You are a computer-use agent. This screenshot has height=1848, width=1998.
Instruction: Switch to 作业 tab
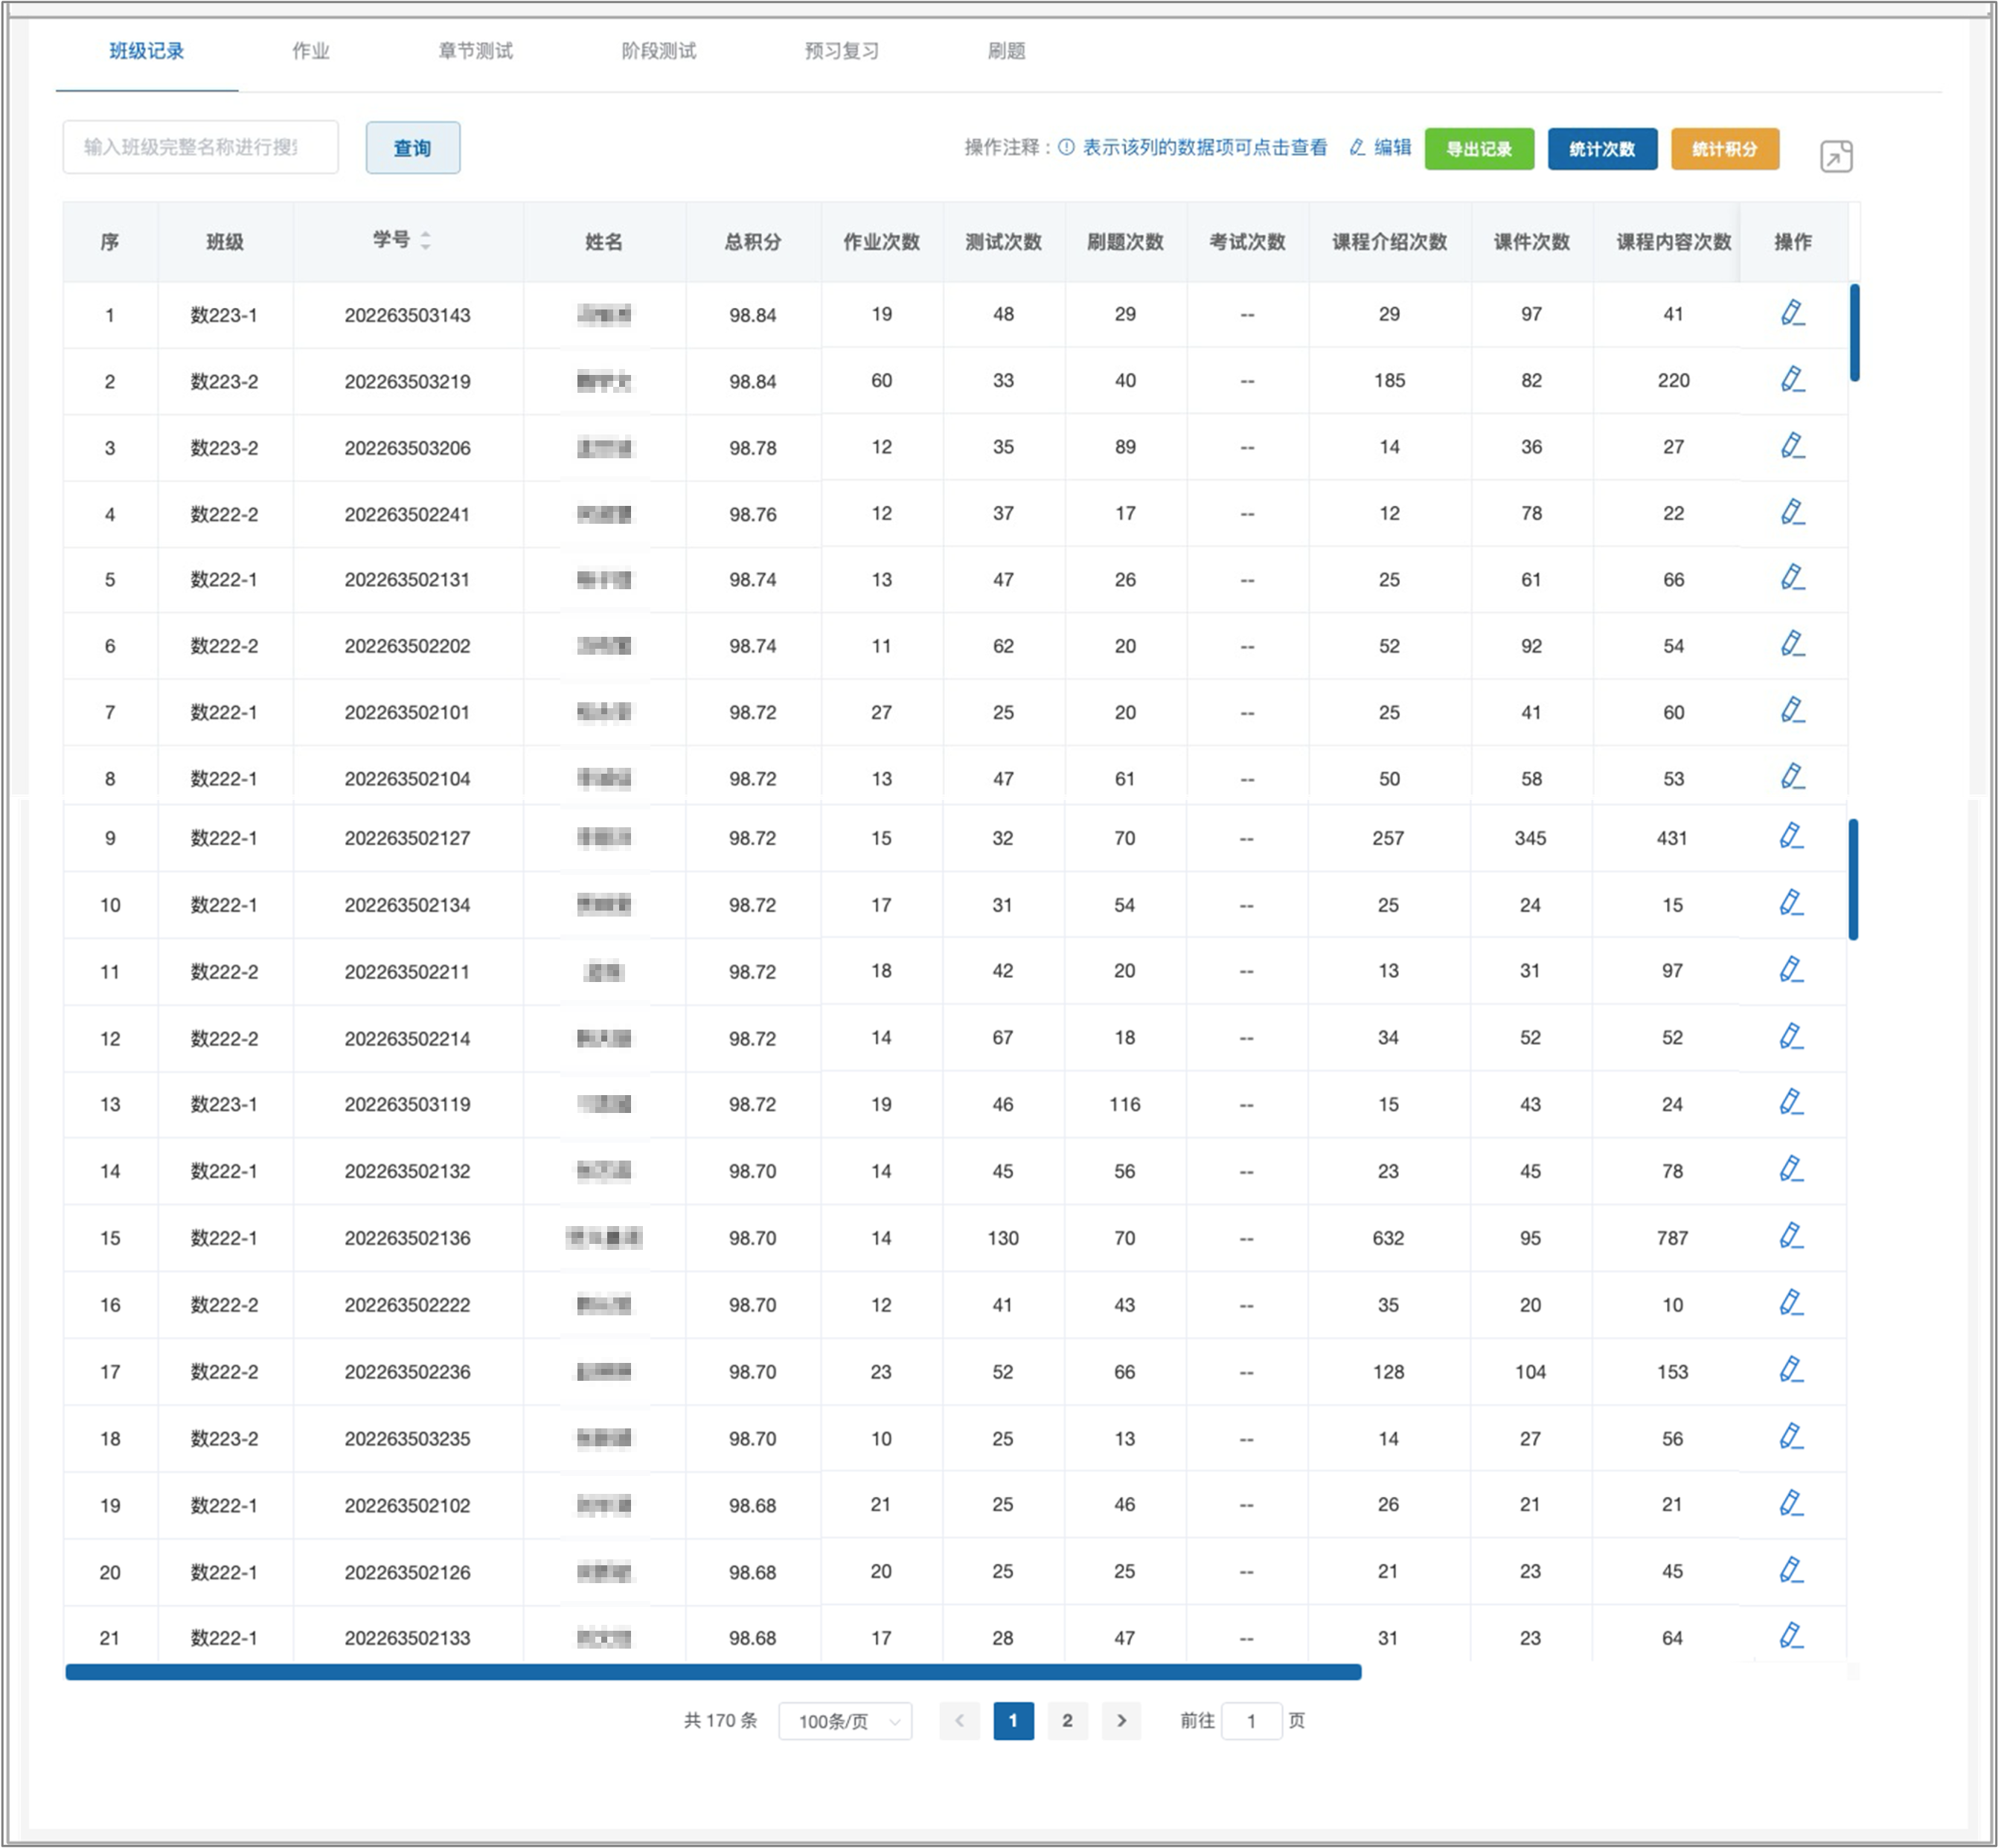point(310,51)
